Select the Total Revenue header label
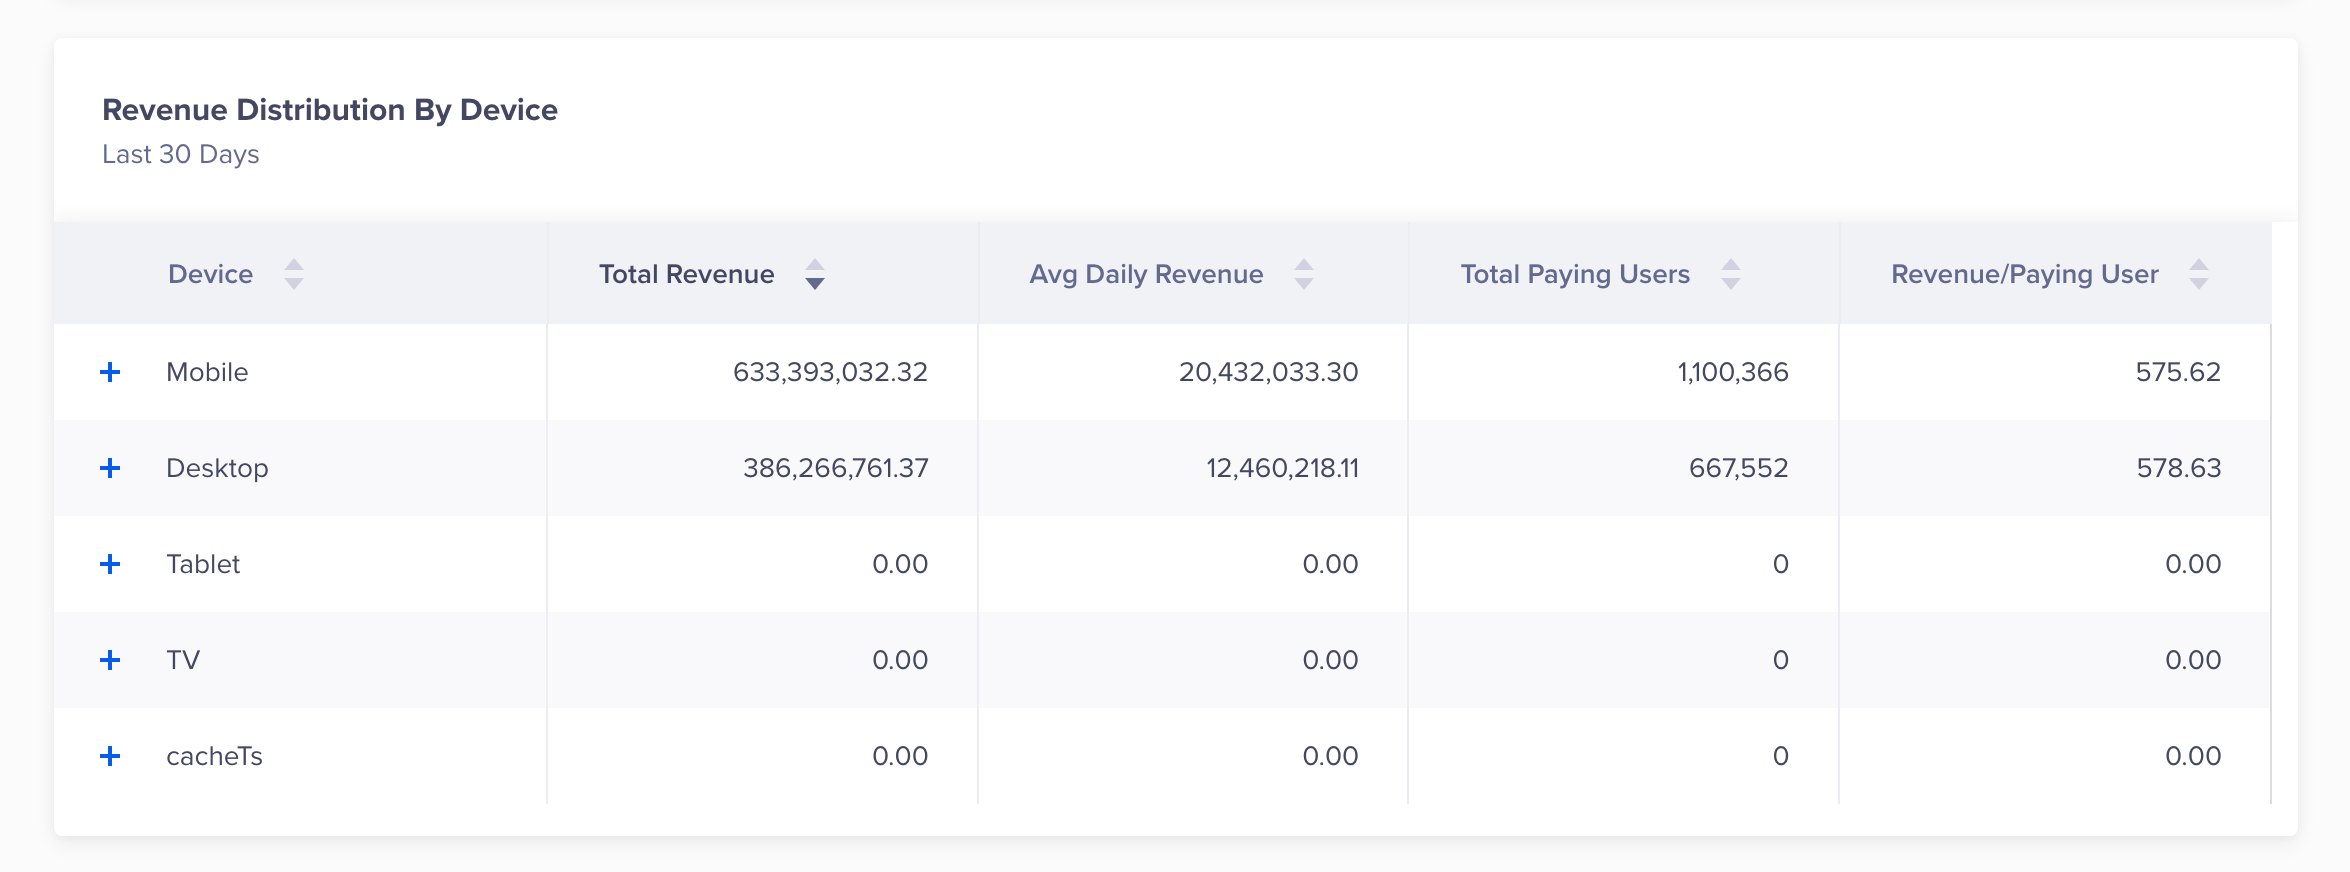 pos(686,274)
